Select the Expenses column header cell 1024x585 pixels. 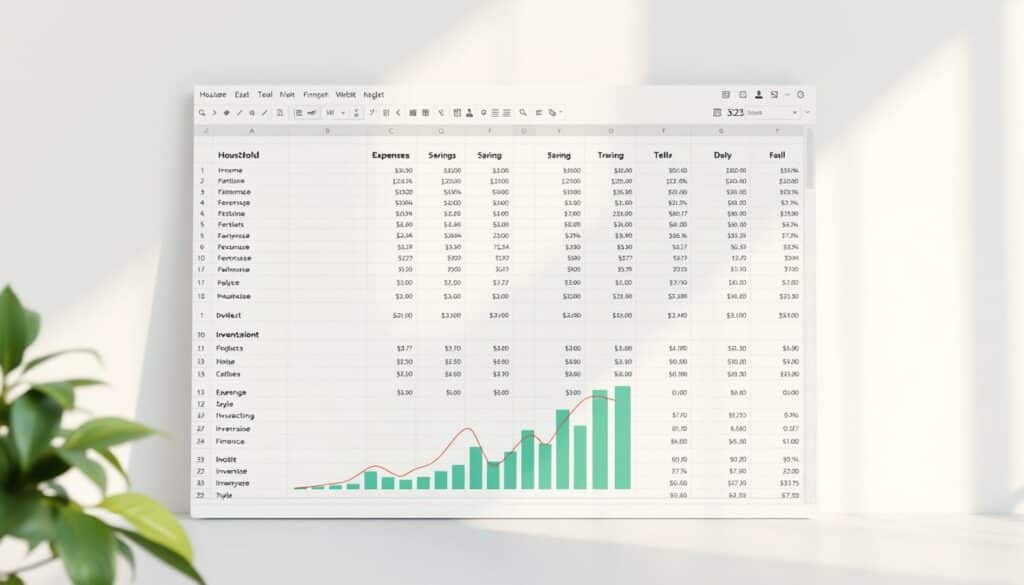pyautogui.click(x=391, y=155)
